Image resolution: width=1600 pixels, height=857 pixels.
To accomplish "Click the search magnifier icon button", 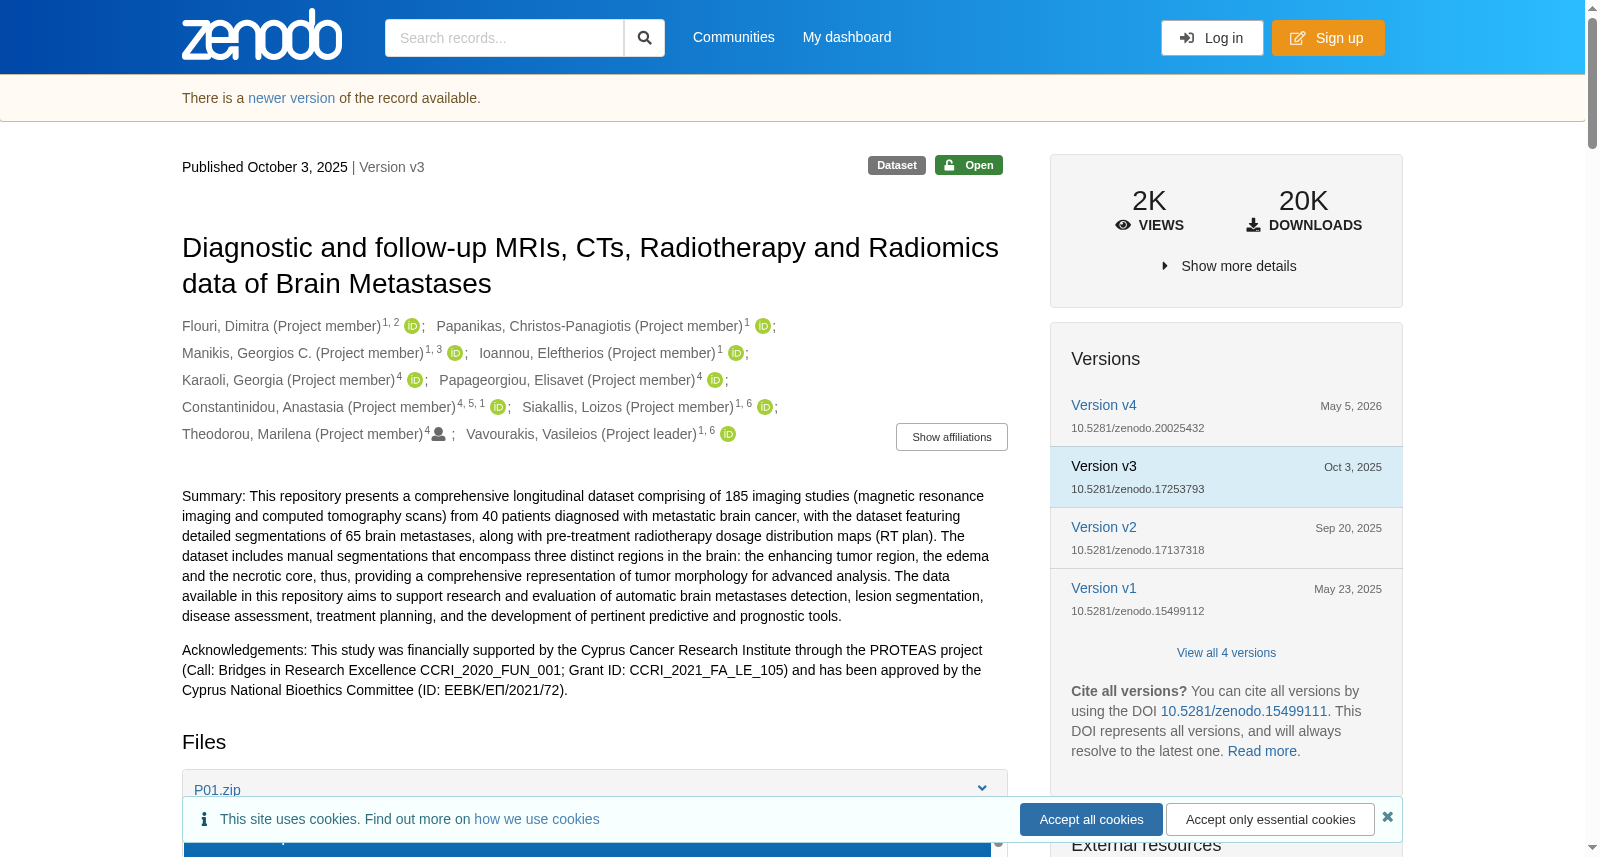I will click(644, 38).
